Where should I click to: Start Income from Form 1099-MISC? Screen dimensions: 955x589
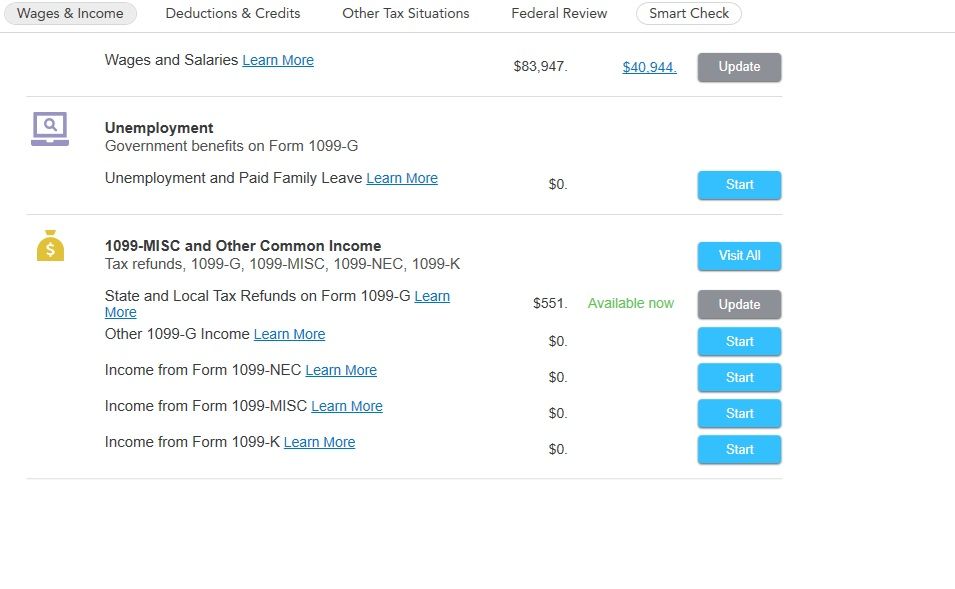coord(739,414)
